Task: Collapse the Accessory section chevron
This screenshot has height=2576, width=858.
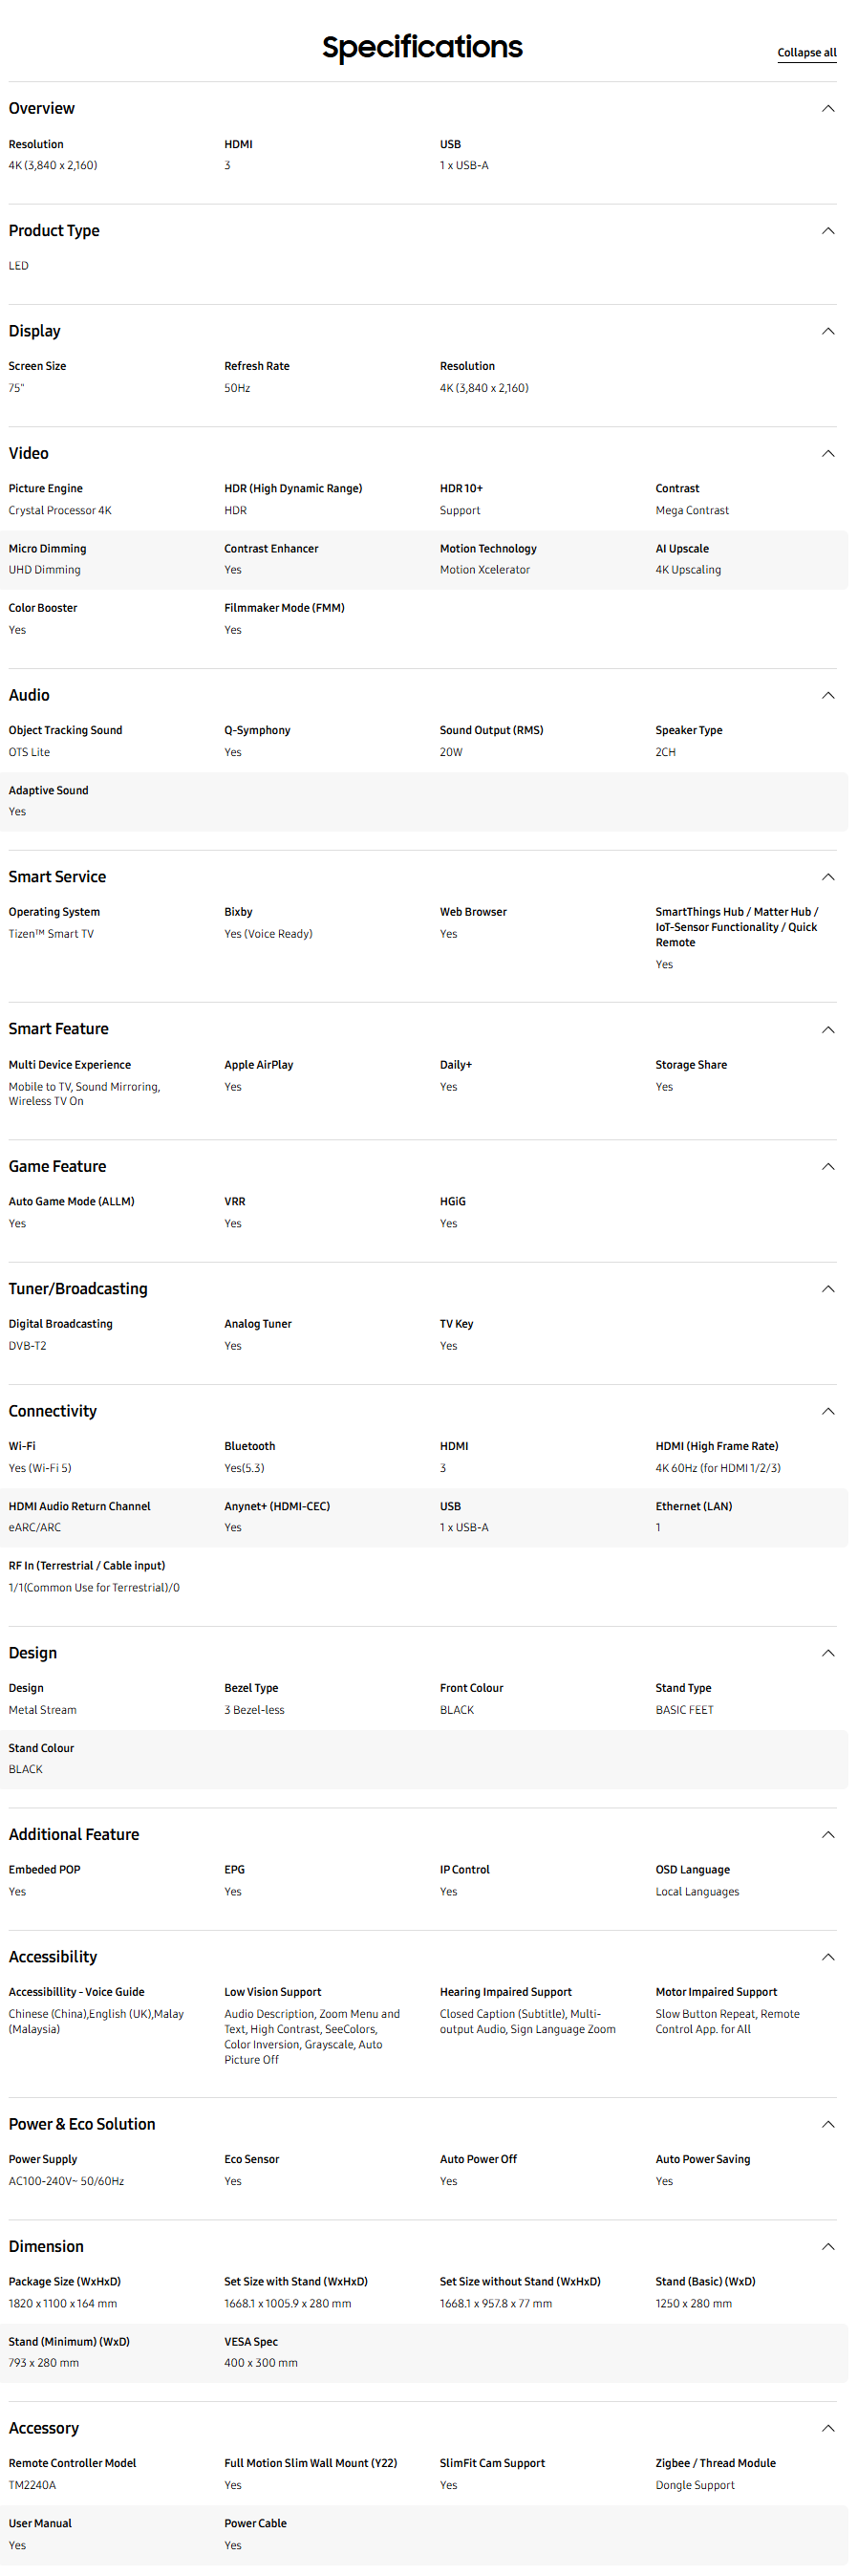Action: tap(827, 2429)
